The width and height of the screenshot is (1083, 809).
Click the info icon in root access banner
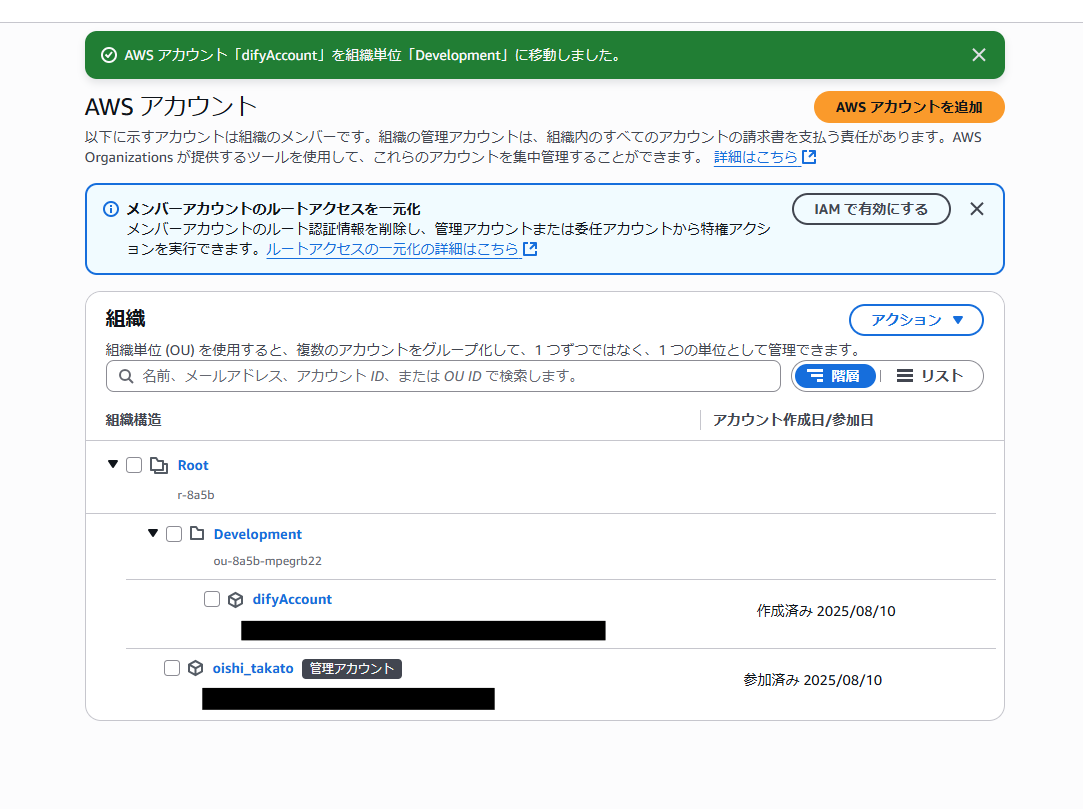click(x=111, y=209)
